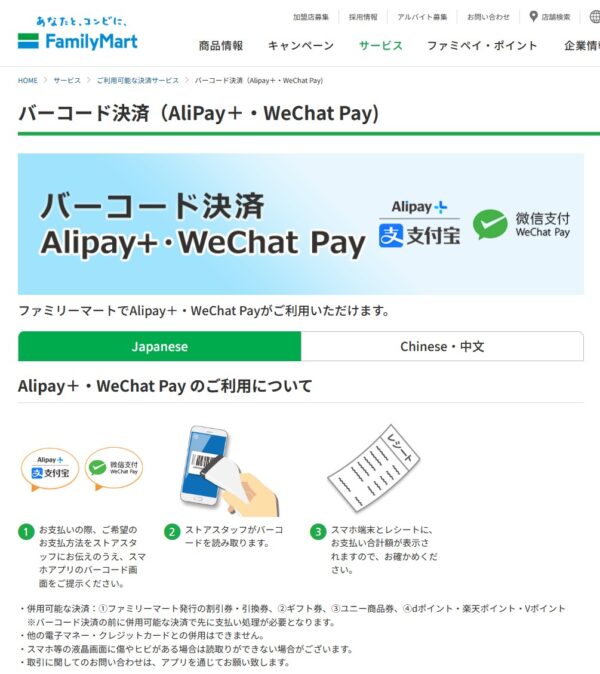
Task: Click the small WeChat Pay speech bubble icon
Action: [x=114, y=468]
